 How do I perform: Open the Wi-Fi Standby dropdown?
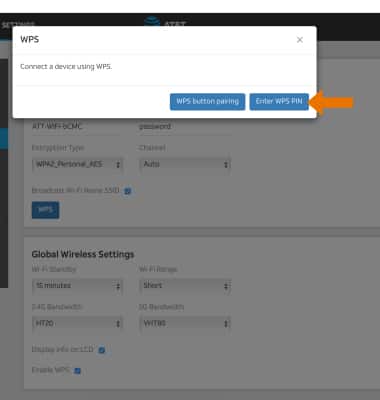(x=77, y=286)
